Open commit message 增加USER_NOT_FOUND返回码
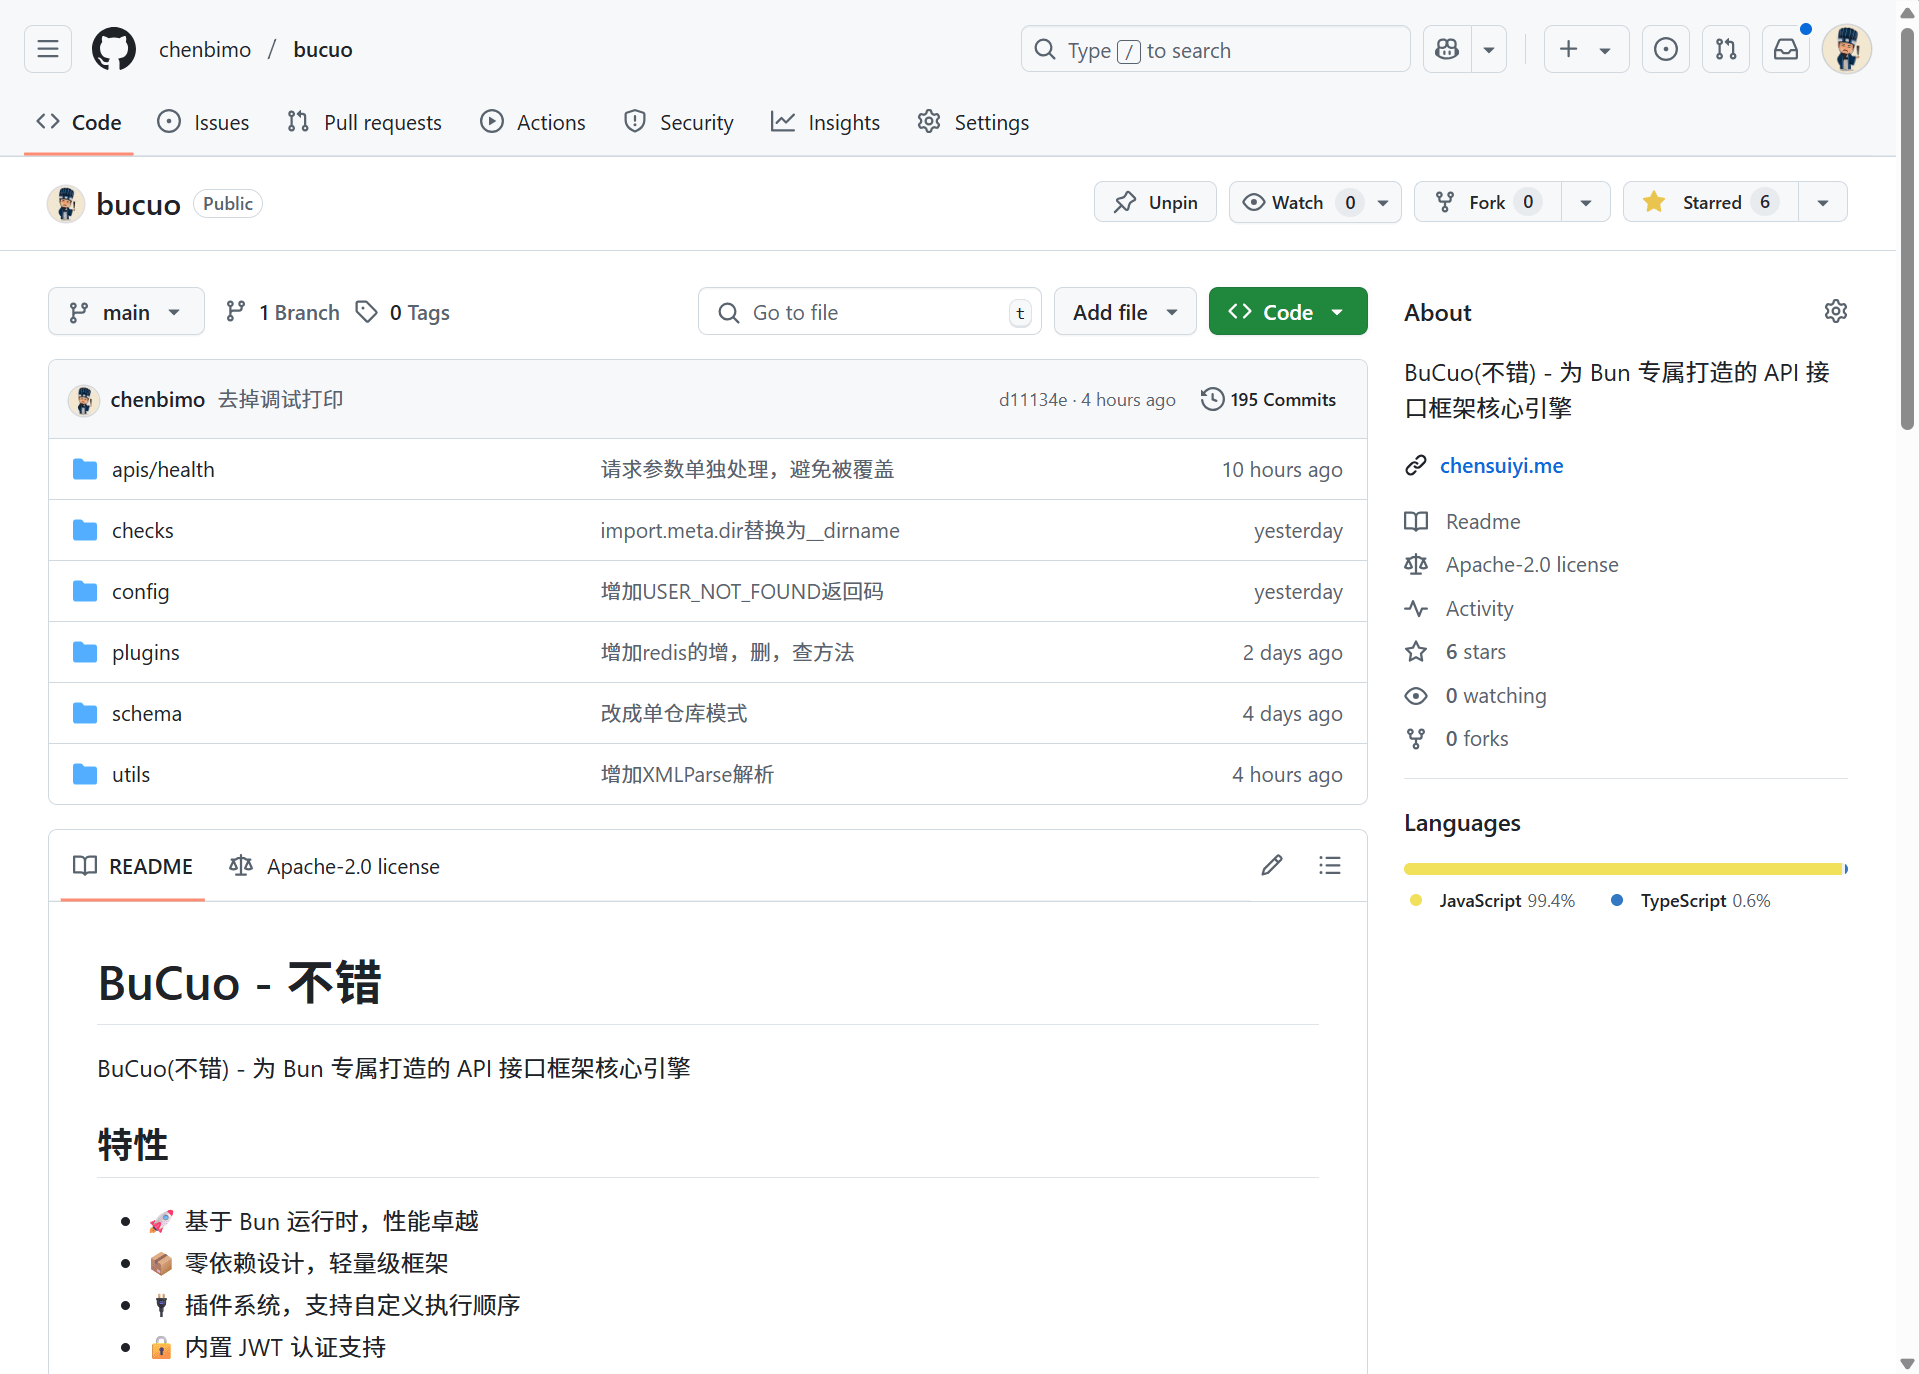 (742, 592)
